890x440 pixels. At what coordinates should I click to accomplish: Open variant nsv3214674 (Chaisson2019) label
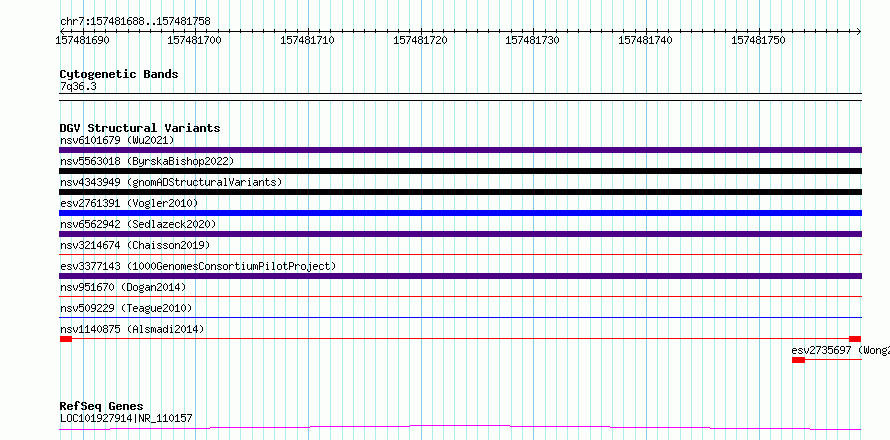pyautogui.click(x=135, y=245)
